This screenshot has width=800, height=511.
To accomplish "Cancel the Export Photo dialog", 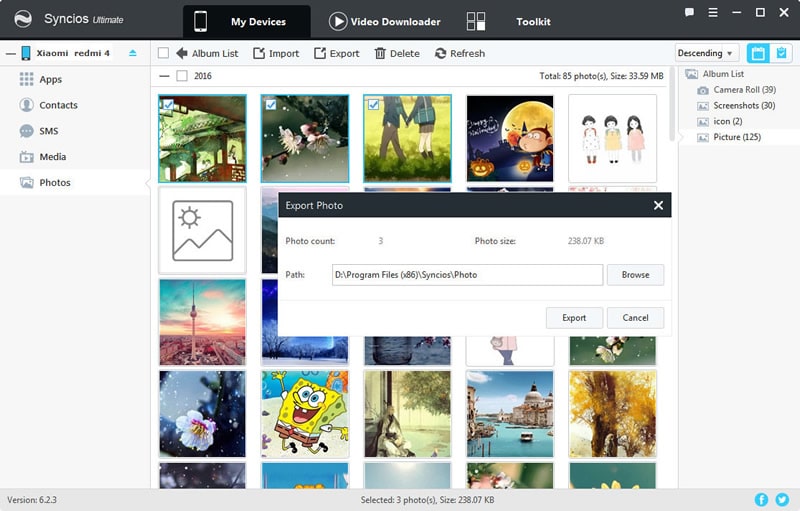I will (x=635, y=318).
